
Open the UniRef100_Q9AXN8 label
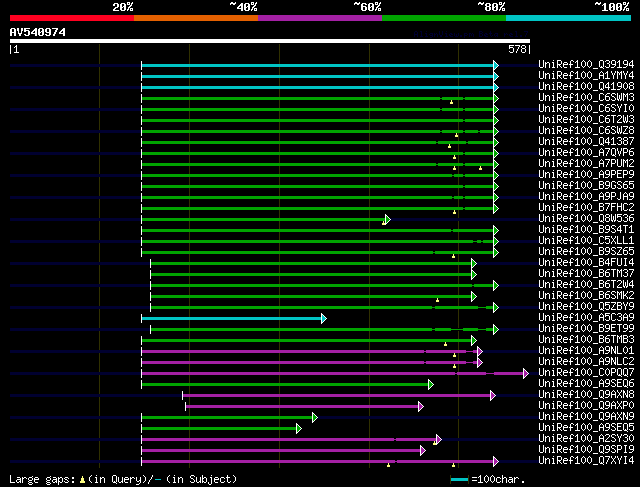(x=586, y=395)
